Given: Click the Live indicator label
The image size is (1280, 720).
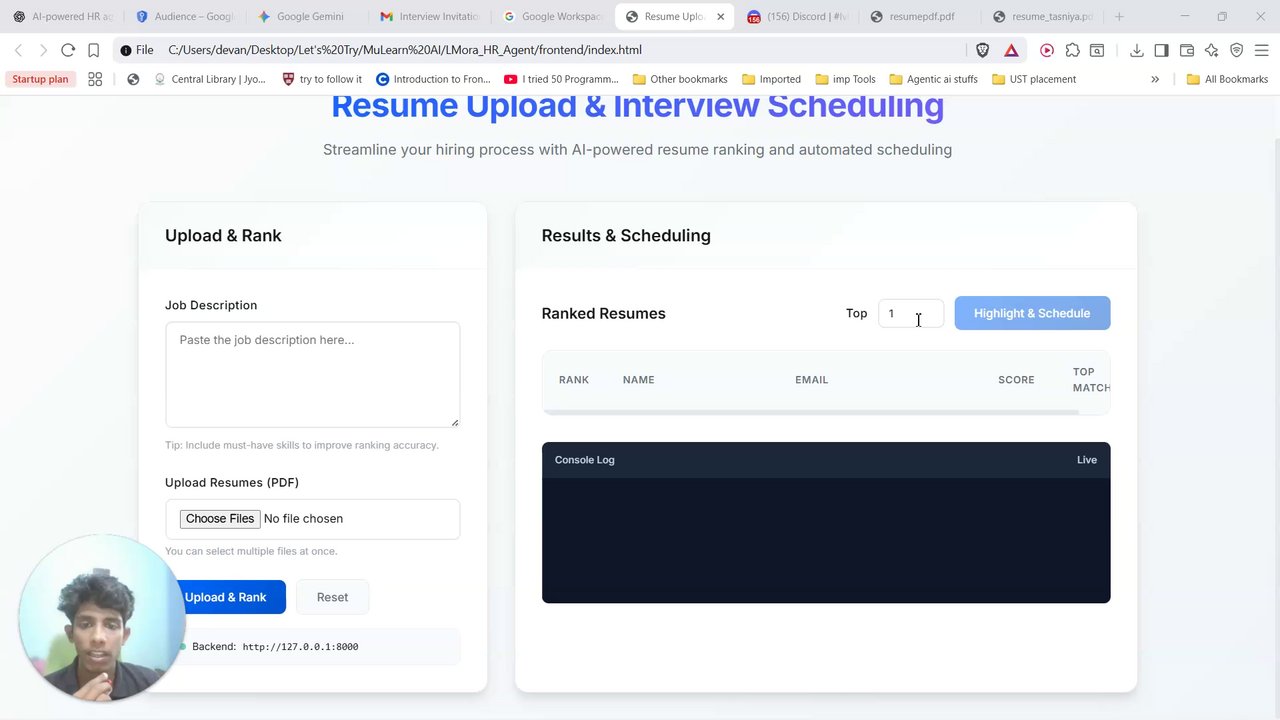Looking at the screenshot, I should point(1087,460).
